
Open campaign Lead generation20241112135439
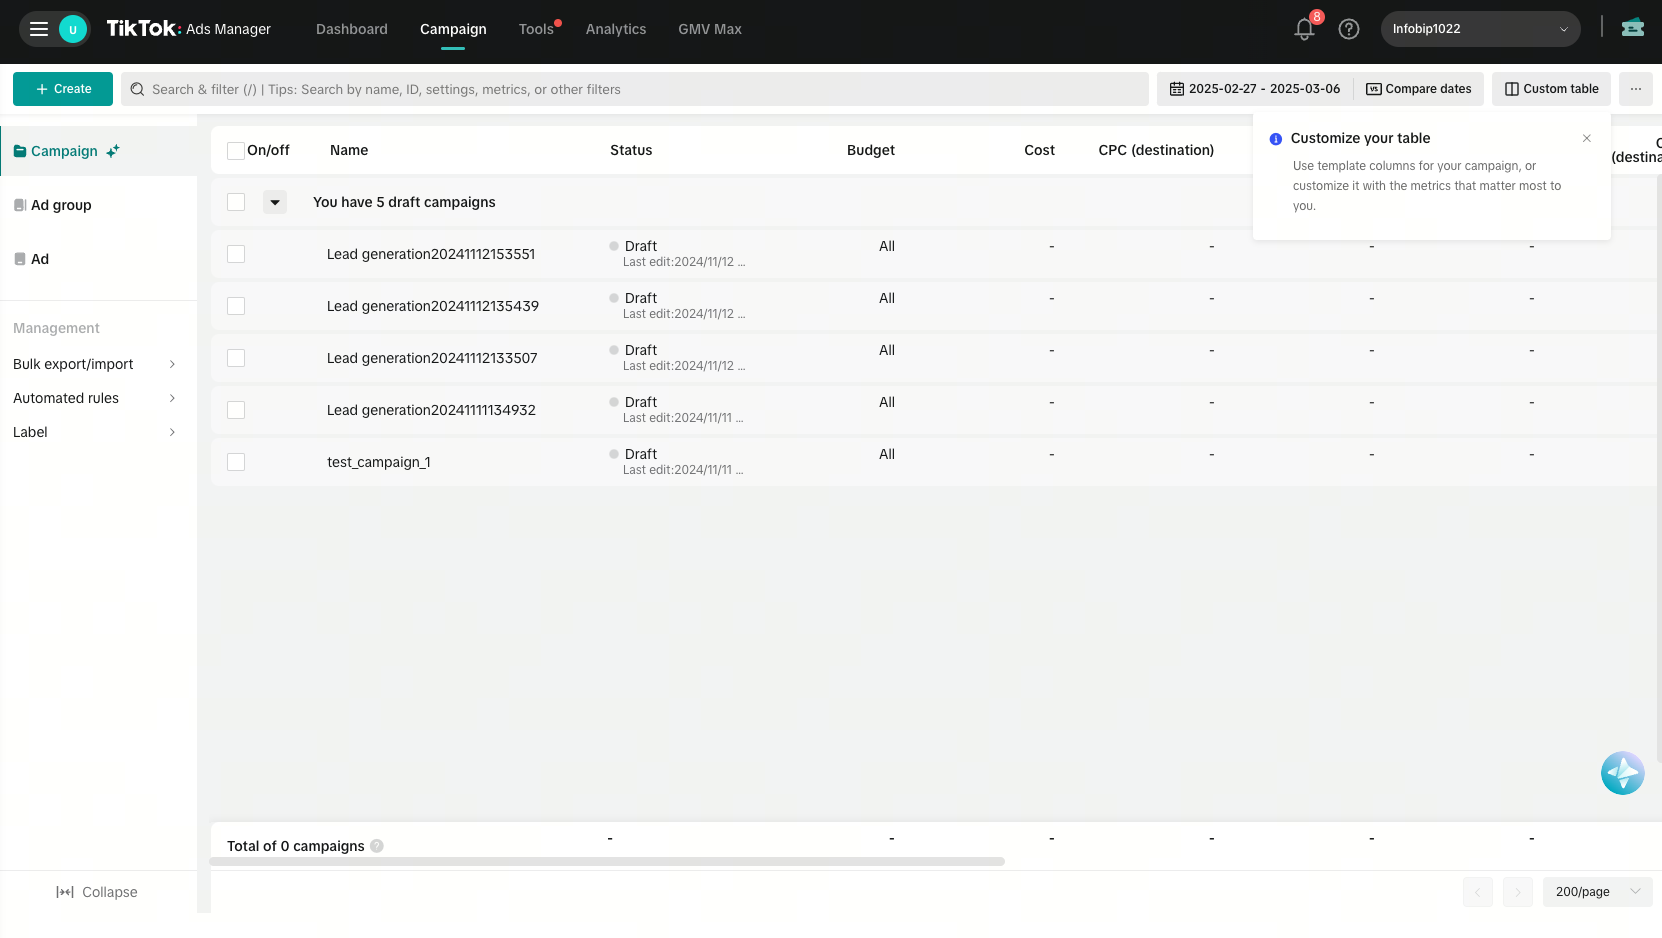click(433, 306)
